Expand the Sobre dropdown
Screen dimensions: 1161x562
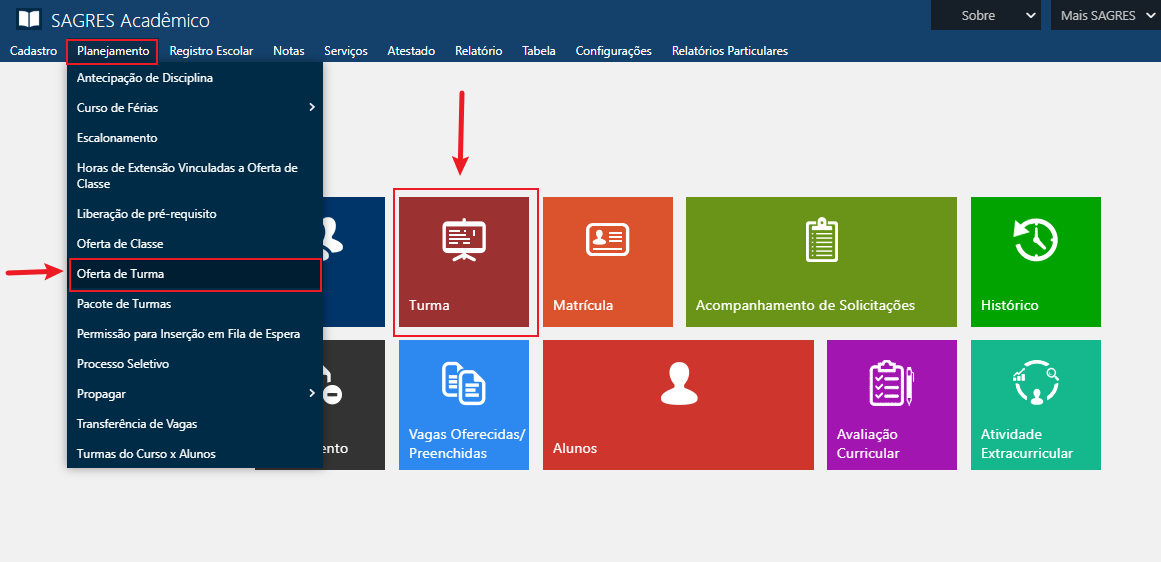point(988,15)
